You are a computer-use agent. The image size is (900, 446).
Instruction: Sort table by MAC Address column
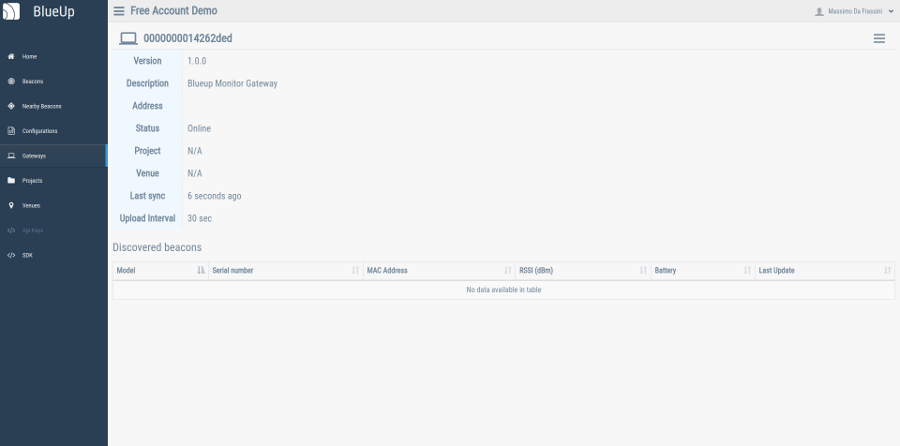point(439,270)
